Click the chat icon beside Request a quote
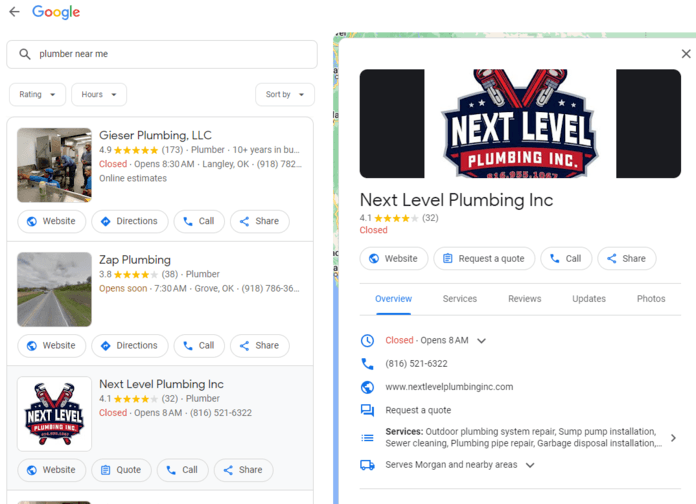The height and width of the screenshot is (504, 696). 367,410
